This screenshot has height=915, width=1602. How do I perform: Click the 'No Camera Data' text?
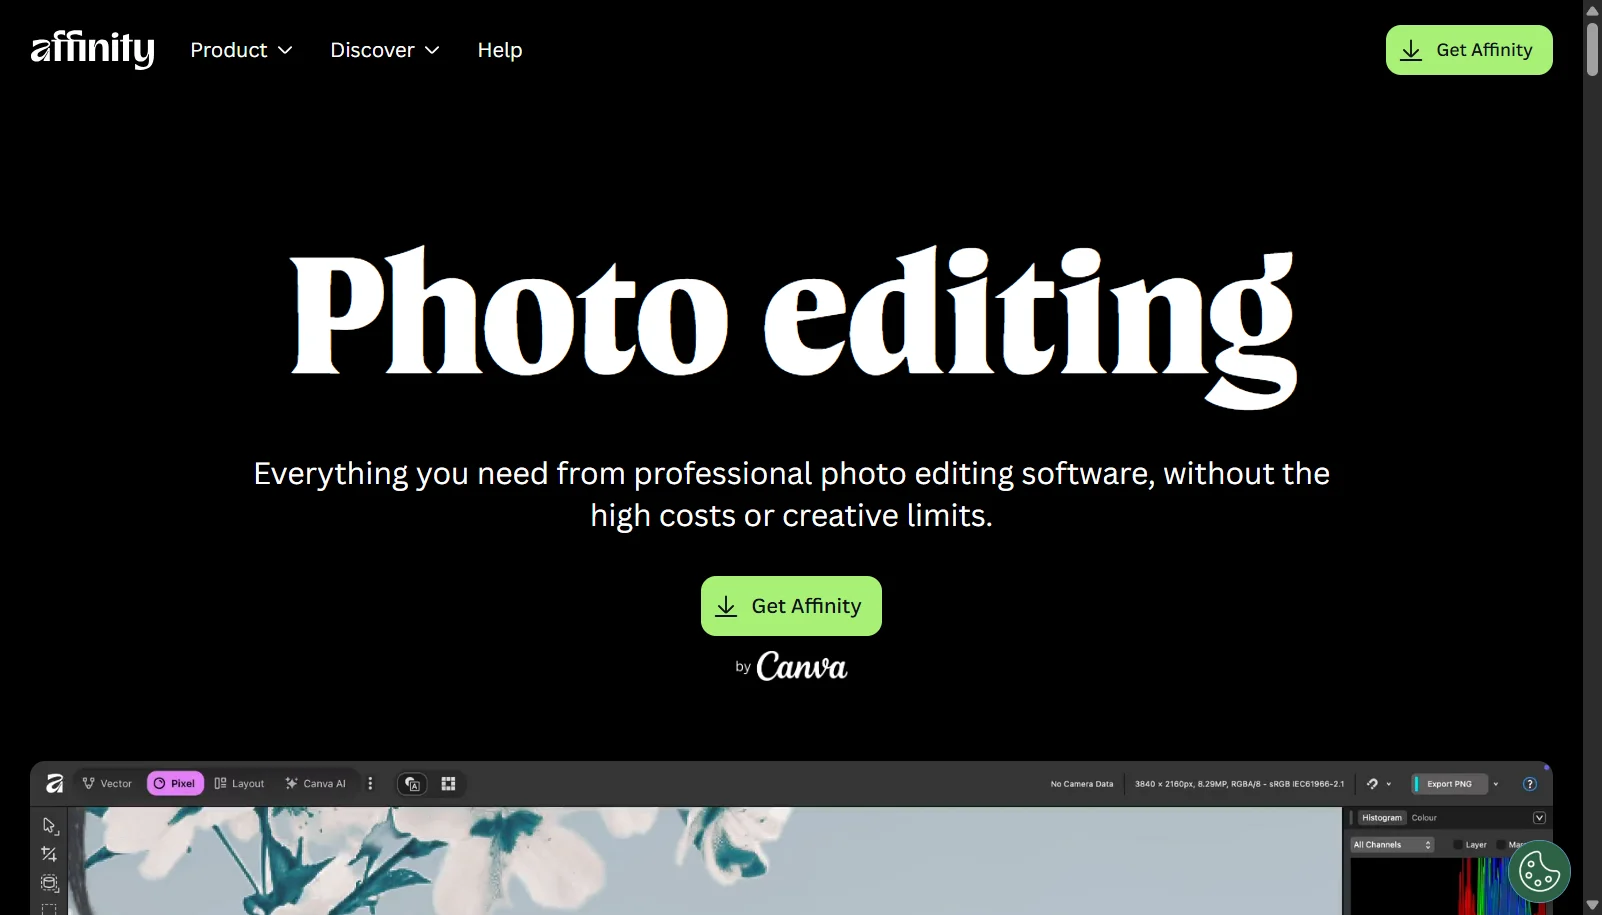click(1082, 784)
